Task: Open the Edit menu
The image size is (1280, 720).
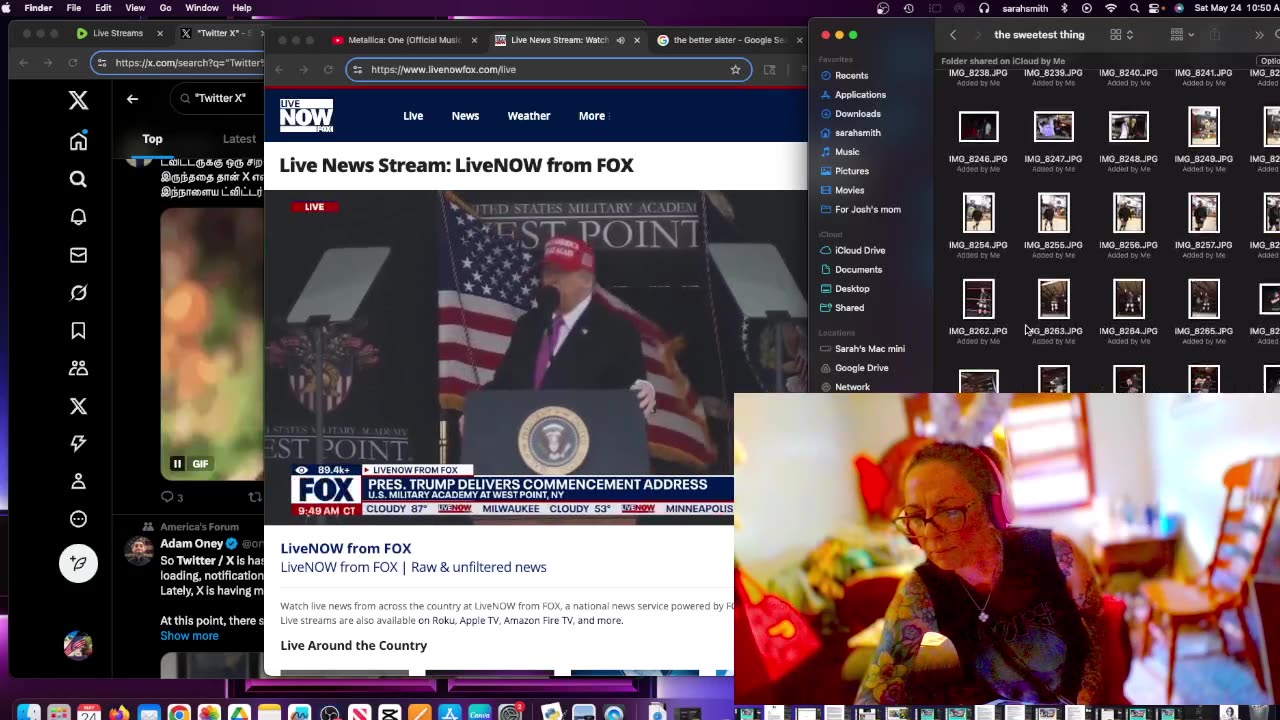Action: [103, 8]
